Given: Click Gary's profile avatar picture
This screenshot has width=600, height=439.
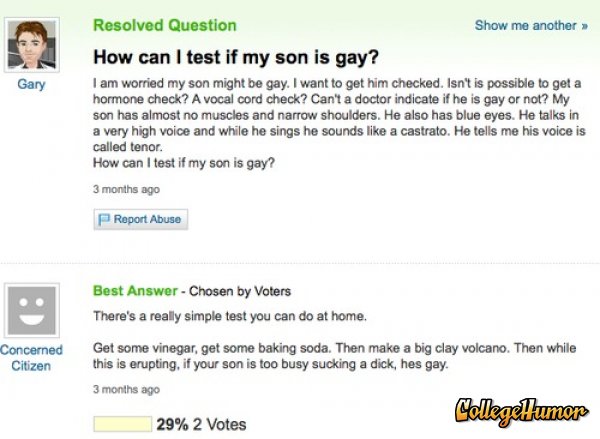Looking at the screenshot, I should click(x=30, y=43).
